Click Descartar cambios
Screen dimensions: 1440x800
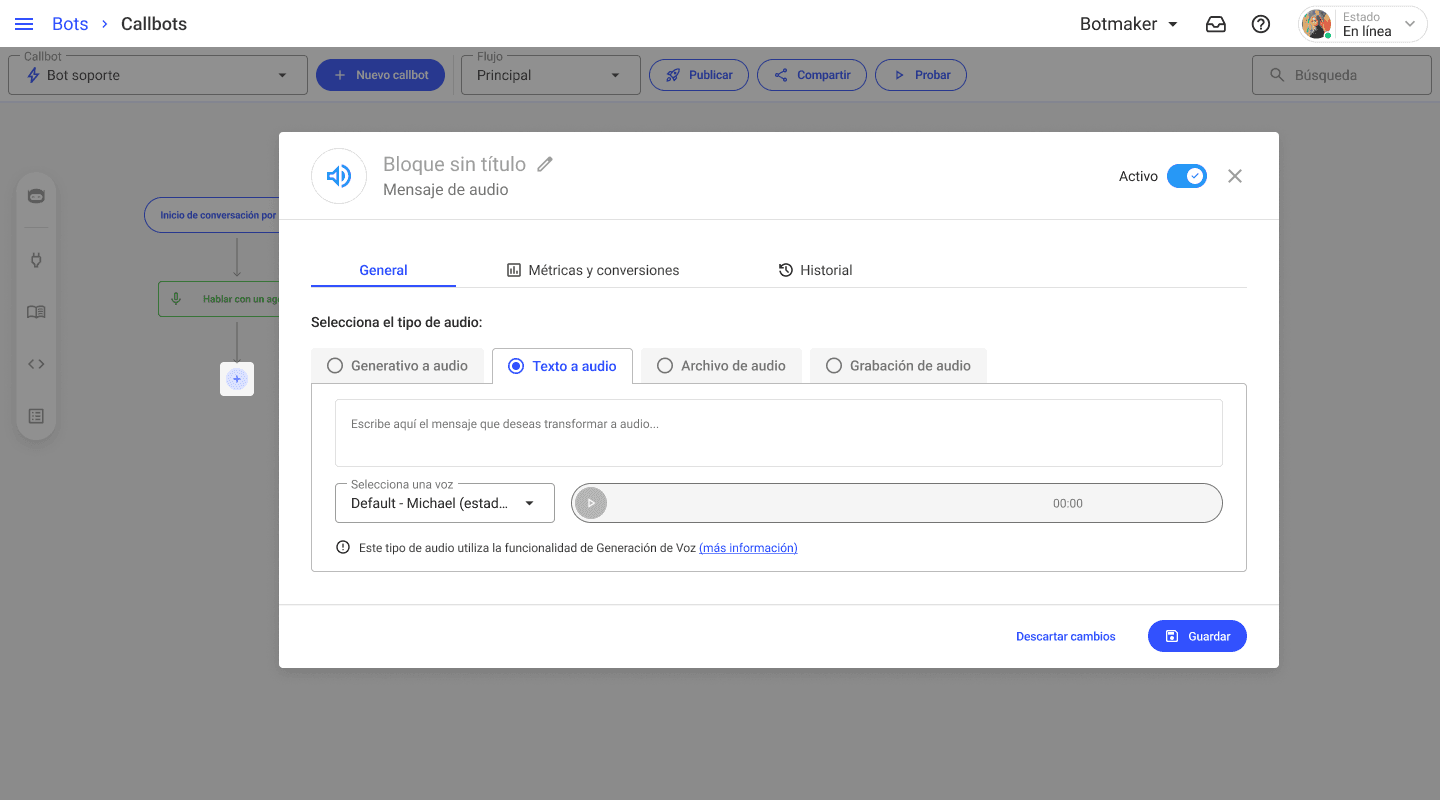pyautogui.click(x=1066, y=636)
